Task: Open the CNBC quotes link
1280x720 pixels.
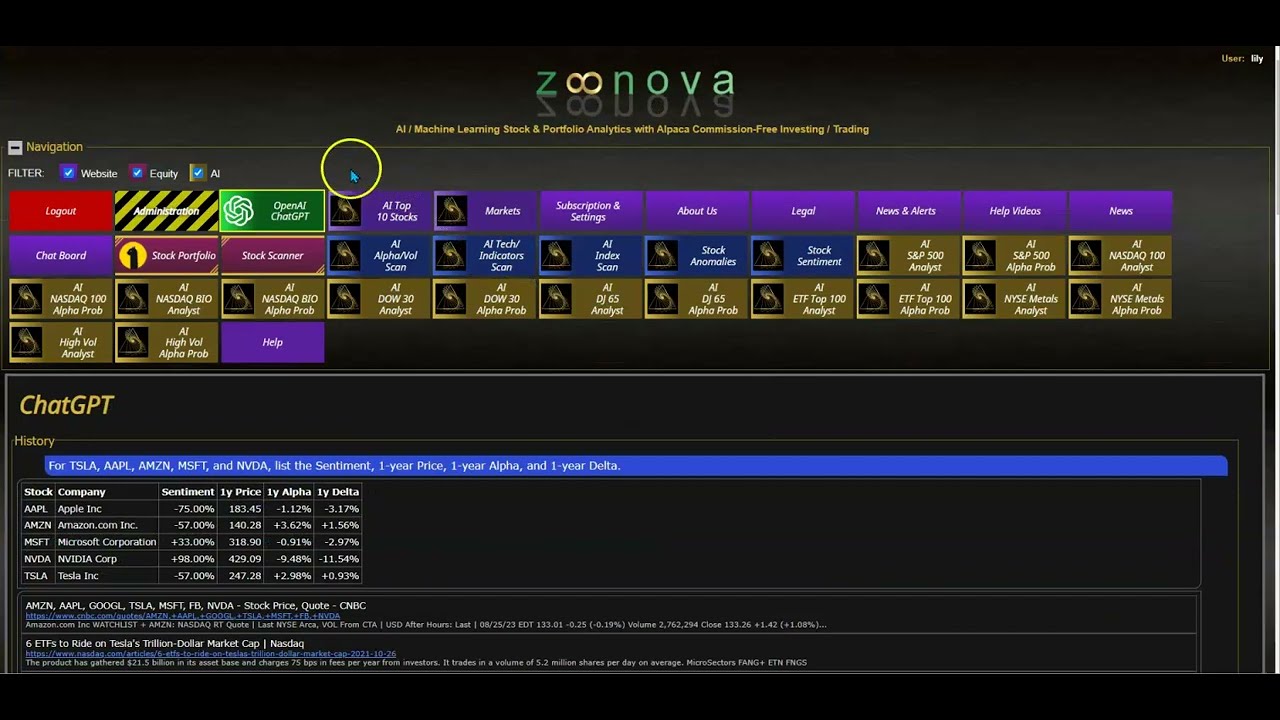Action: click(x=183, y=616)
